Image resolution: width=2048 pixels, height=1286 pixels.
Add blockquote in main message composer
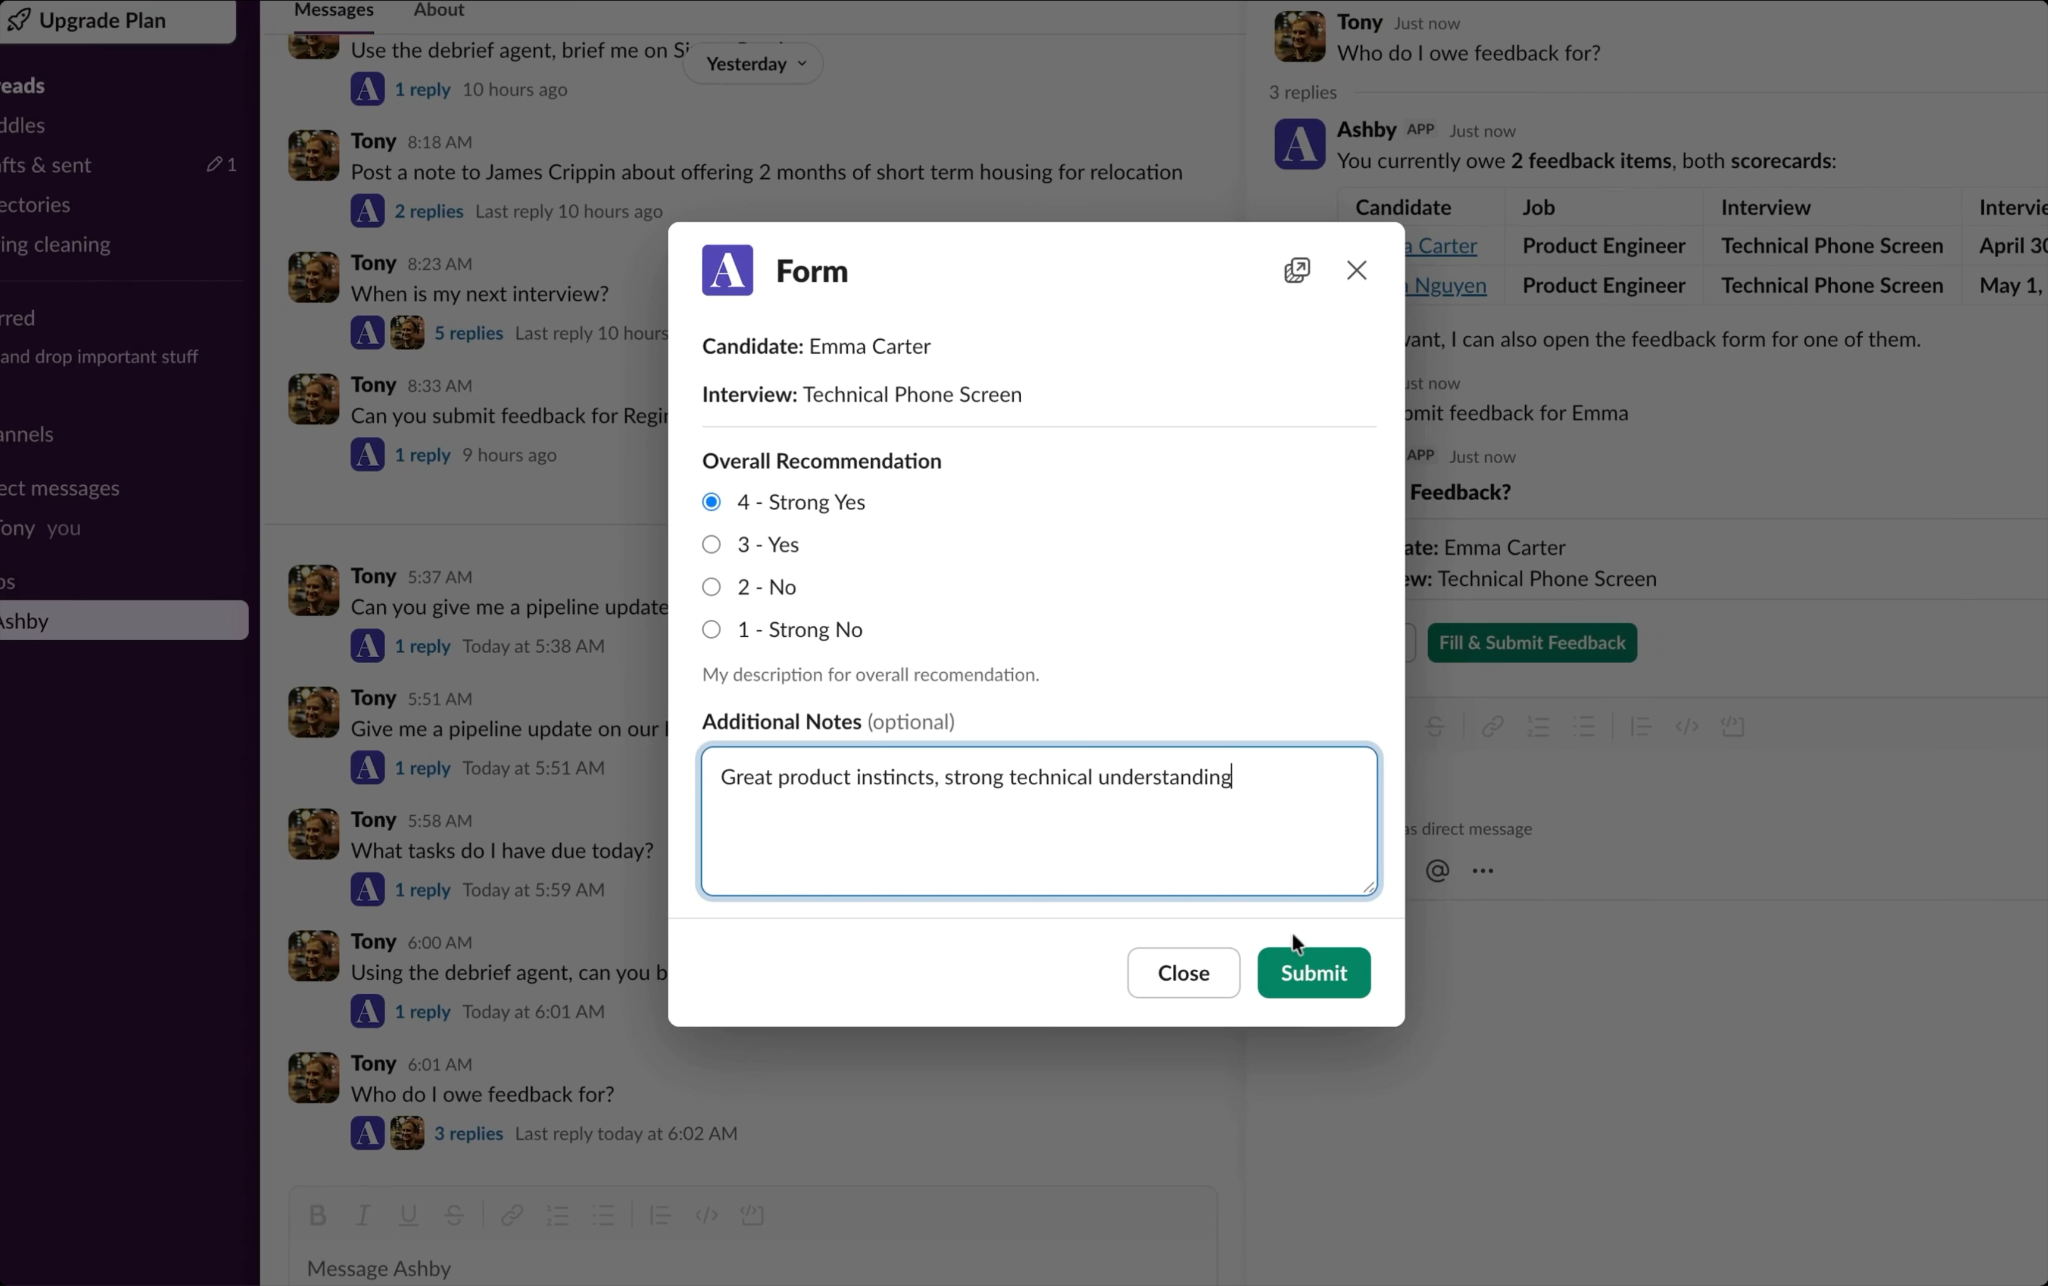(659, 1215)
